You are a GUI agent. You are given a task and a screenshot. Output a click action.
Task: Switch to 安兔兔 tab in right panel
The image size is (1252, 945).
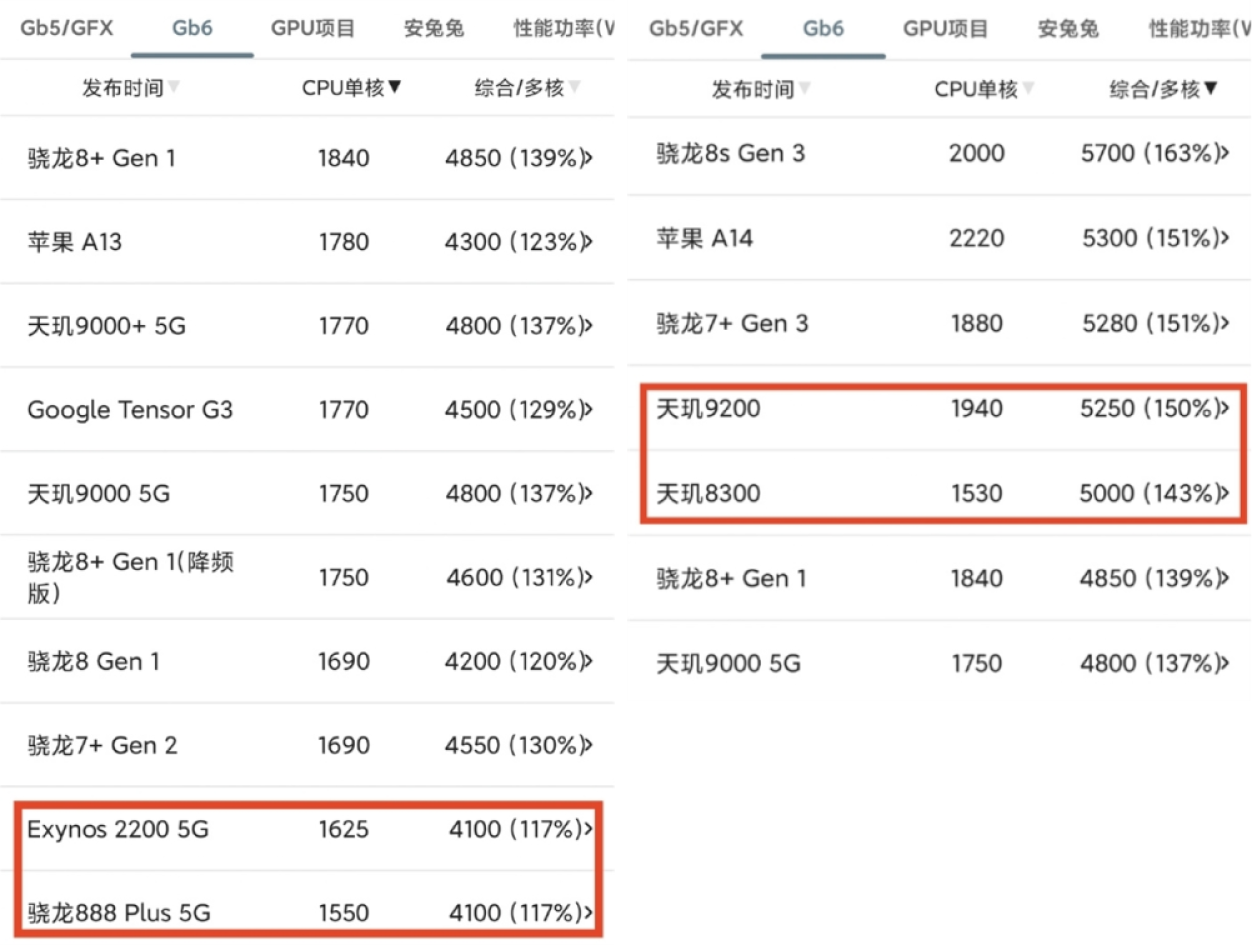[1068, 28]
